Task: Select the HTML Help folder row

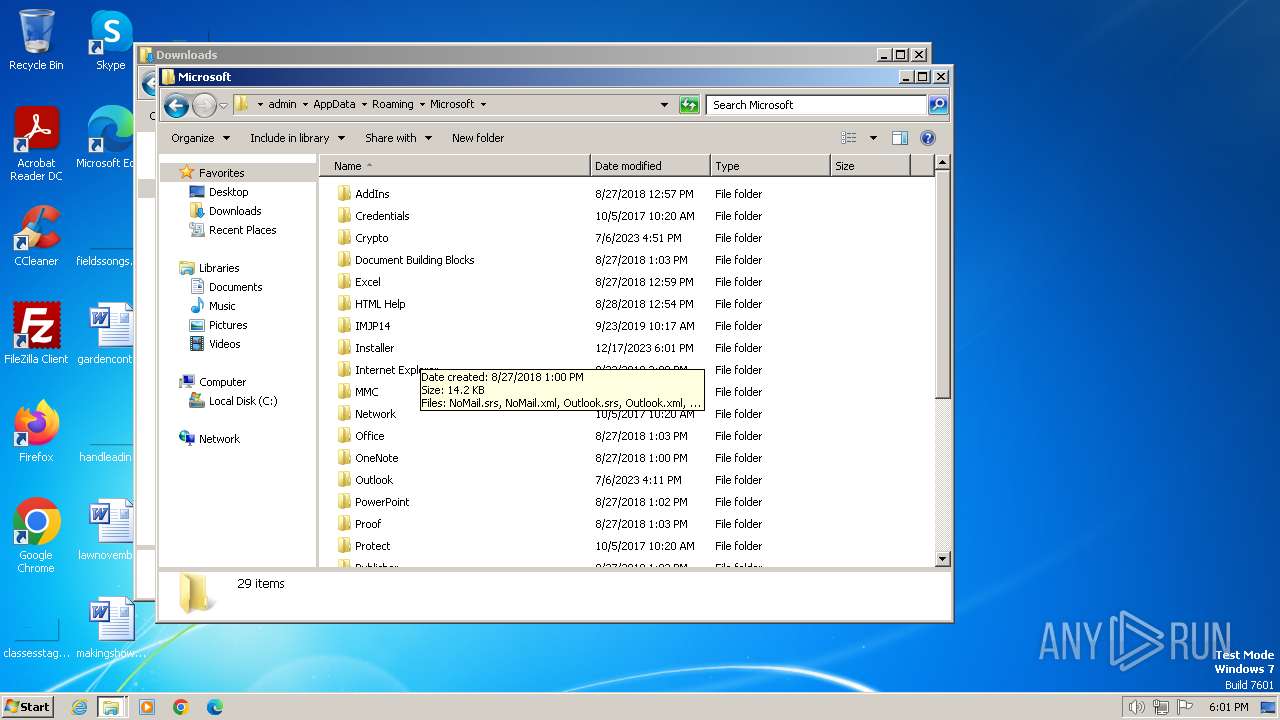Action: (x=625, y=304)
